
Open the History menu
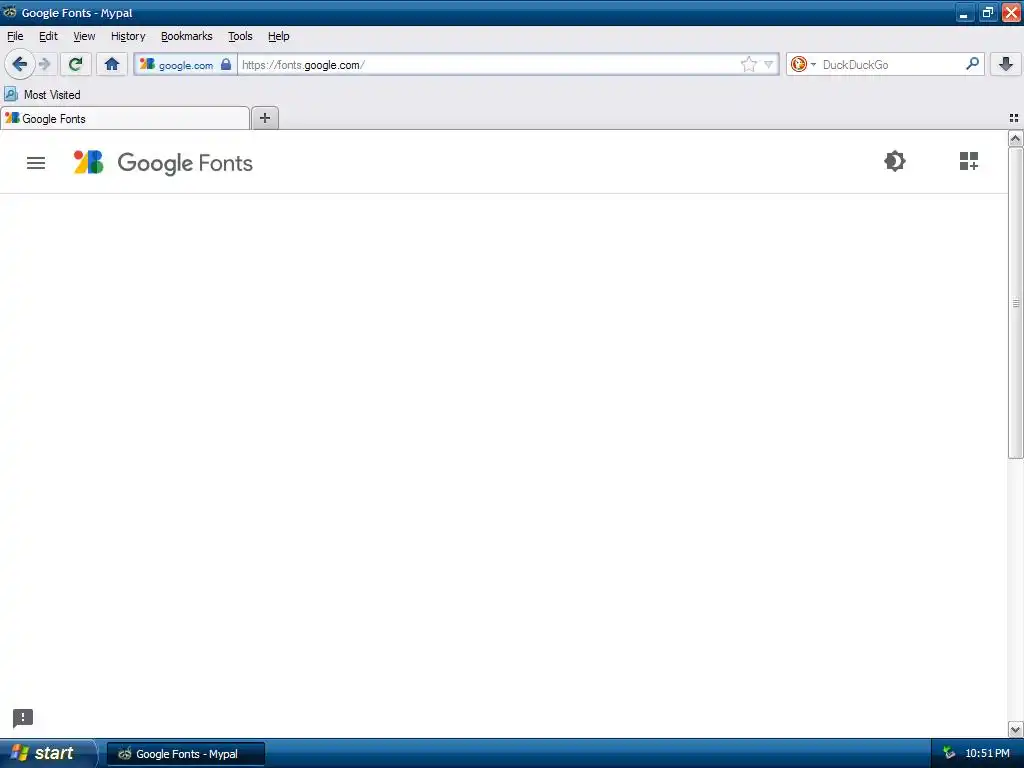pos(128,36)
